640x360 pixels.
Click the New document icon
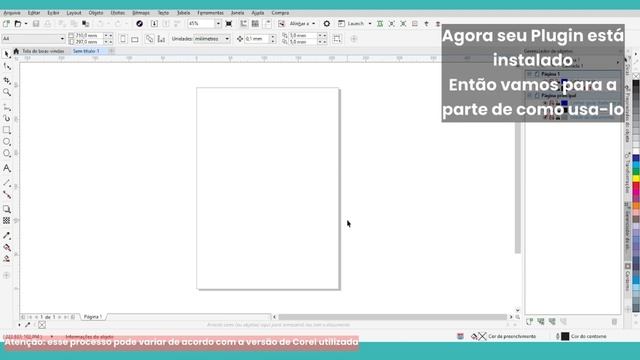point(6,24)
